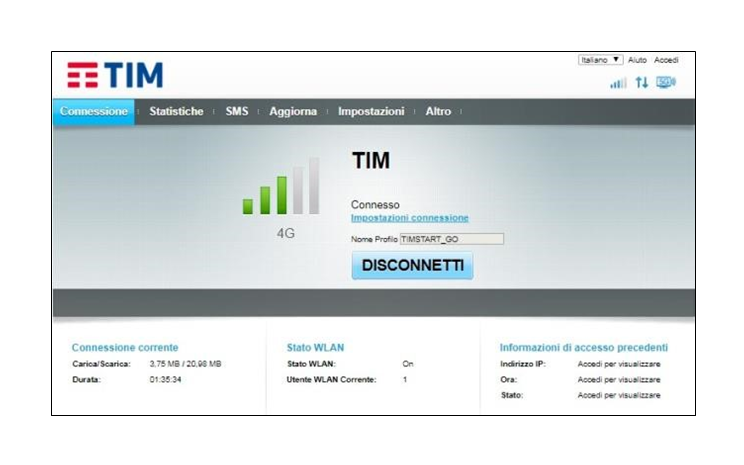The height and width of the screenshot is (465, 744).
Task: Click Informazioni di accesso precedenti heading
Action: 584,347
